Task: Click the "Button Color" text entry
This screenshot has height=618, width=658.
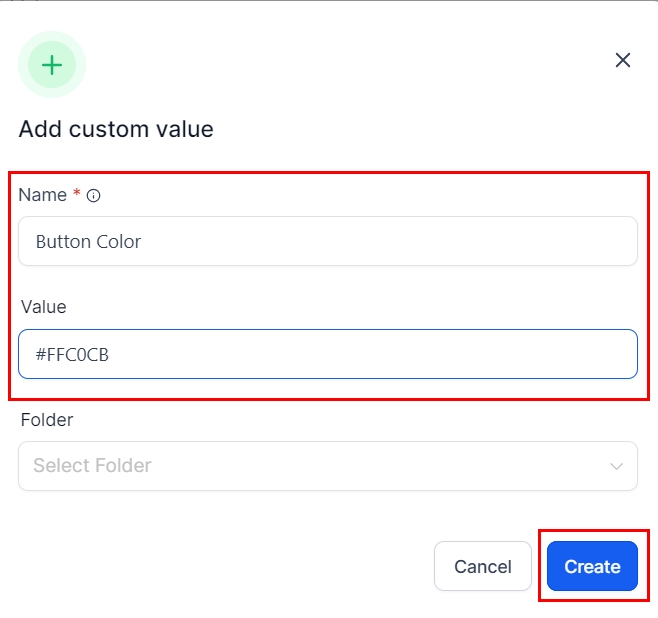Action: pos(88,241)
